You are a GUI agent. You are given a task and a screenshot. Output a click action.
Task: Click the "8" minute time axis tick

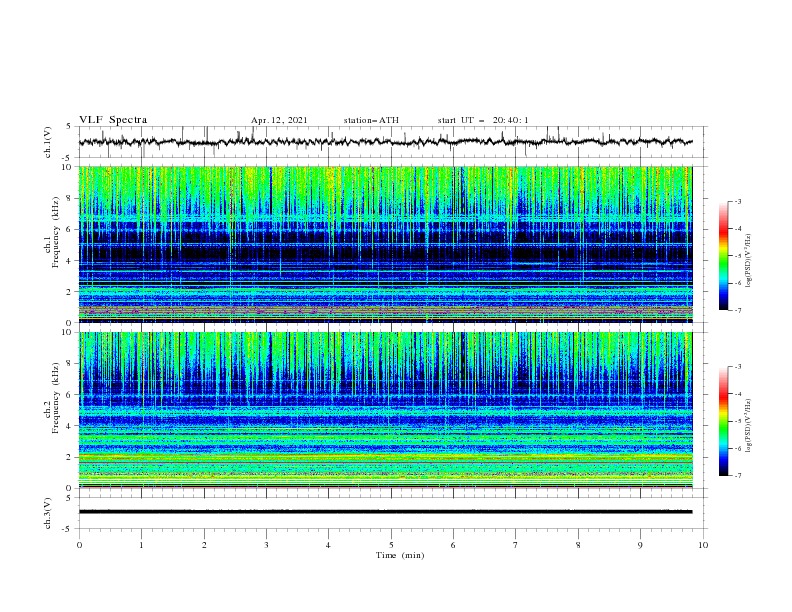[578, 545]
